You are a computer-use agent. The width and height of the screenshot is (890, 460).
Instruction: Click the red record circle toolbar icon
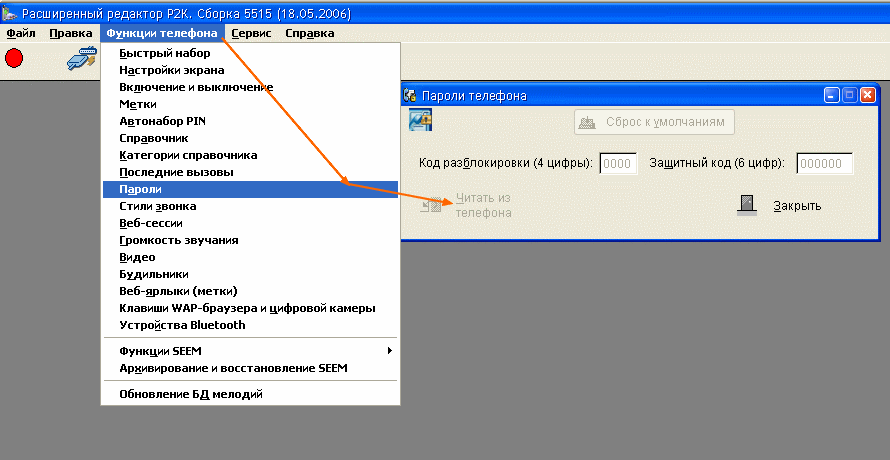click(14, 58)
